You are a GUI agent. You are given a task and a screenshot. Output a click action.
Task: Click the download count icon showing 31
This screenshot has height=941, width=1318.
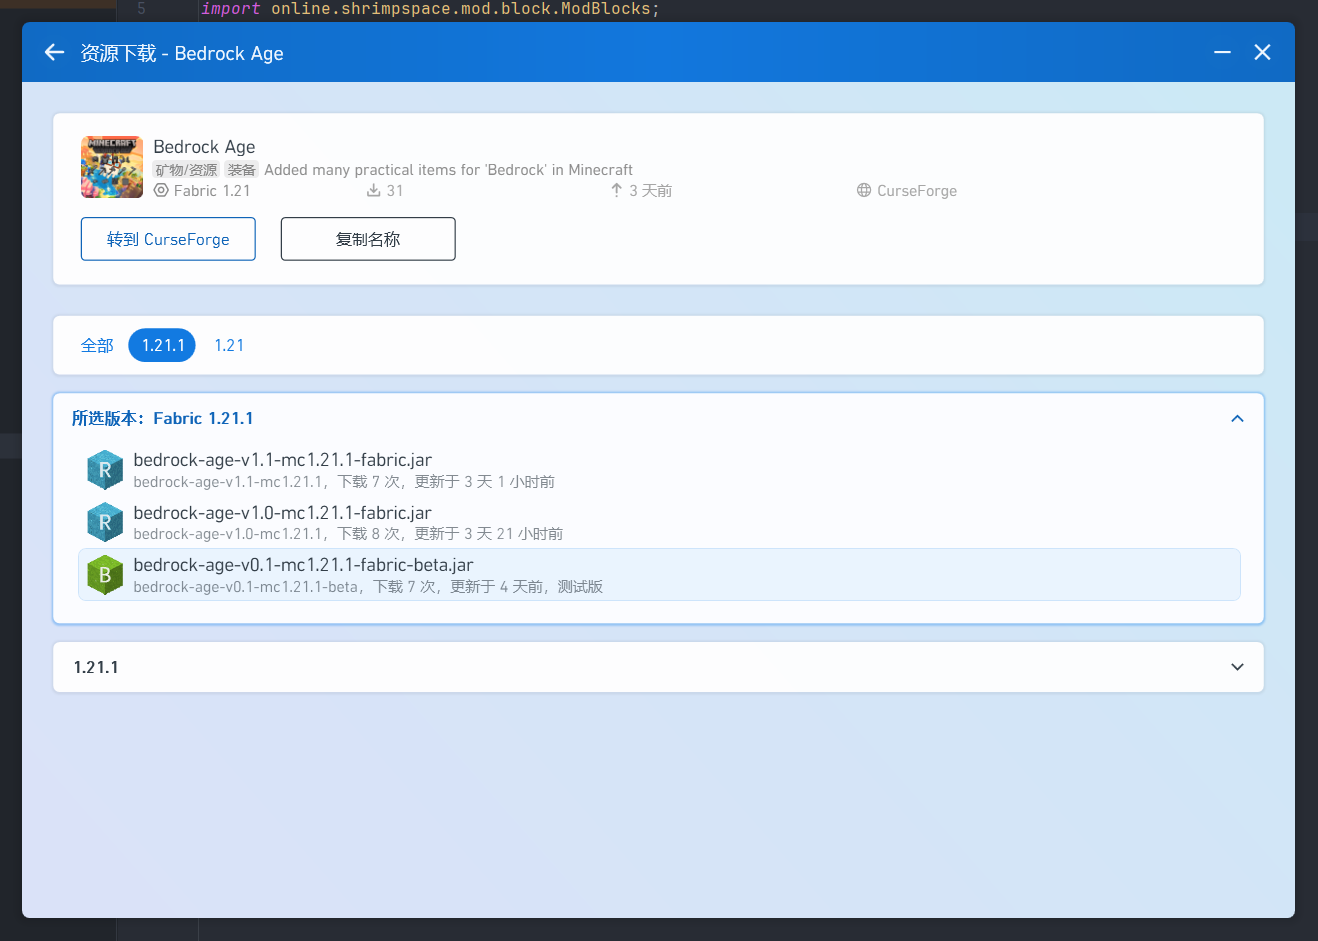374,190
